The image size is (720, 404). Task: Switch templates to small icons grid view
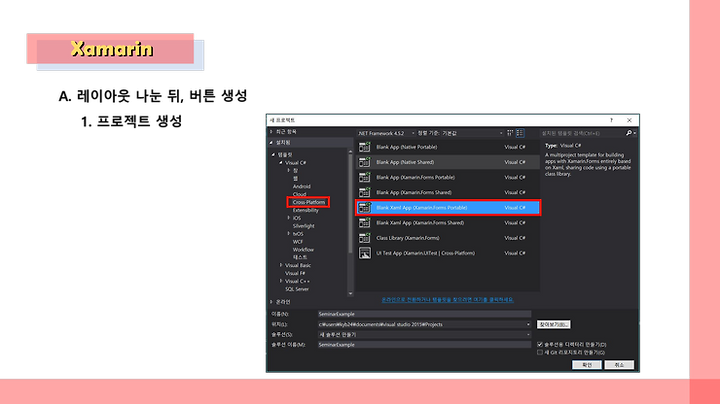click(510, 133)
